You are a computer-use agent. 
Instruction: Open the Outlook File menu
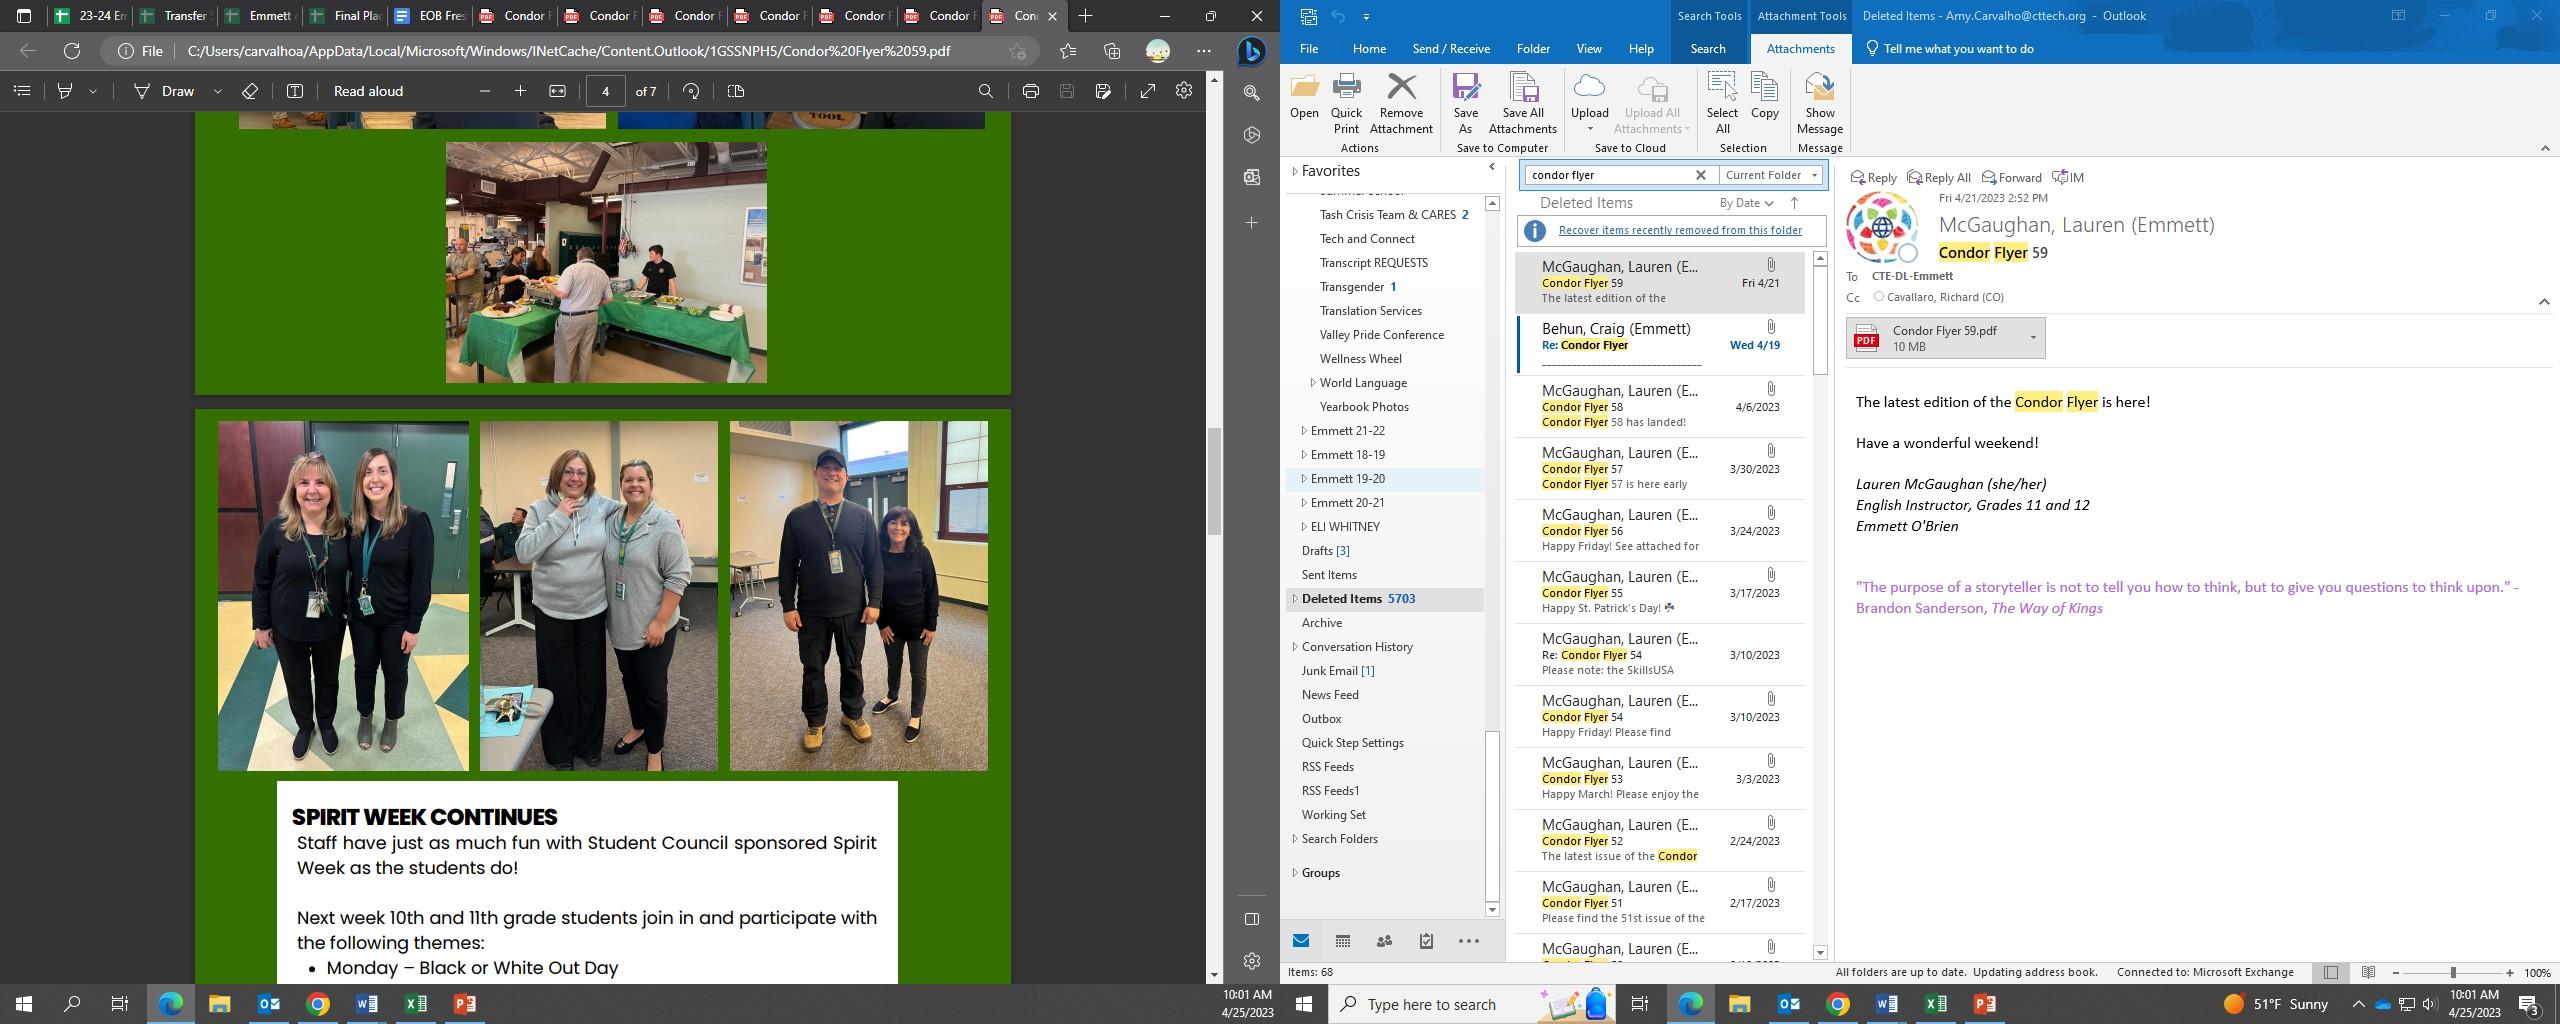click(x=1308, y=49)
